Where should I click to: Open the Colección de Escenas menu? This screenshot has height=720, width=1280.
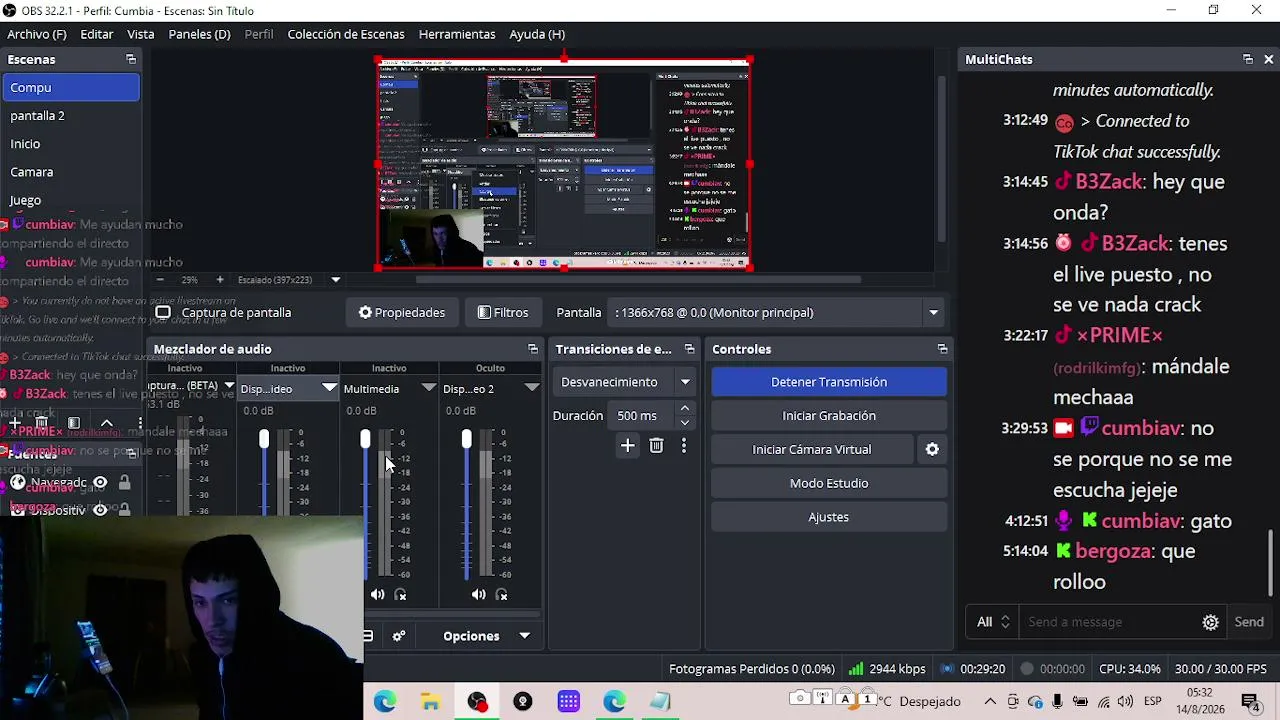346,34
